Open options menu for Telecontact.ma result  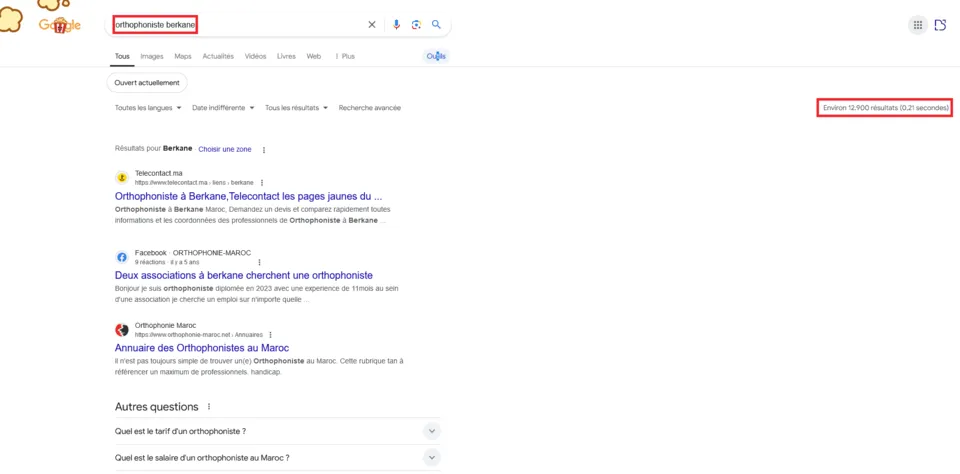[x=261, y=182]
